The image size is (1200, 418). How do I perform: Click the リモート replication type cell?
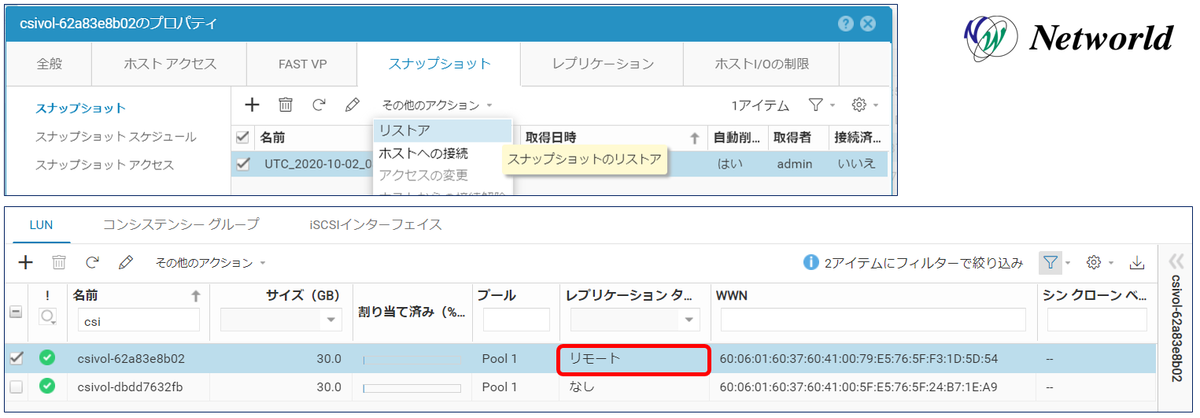(x=634, y=359)
